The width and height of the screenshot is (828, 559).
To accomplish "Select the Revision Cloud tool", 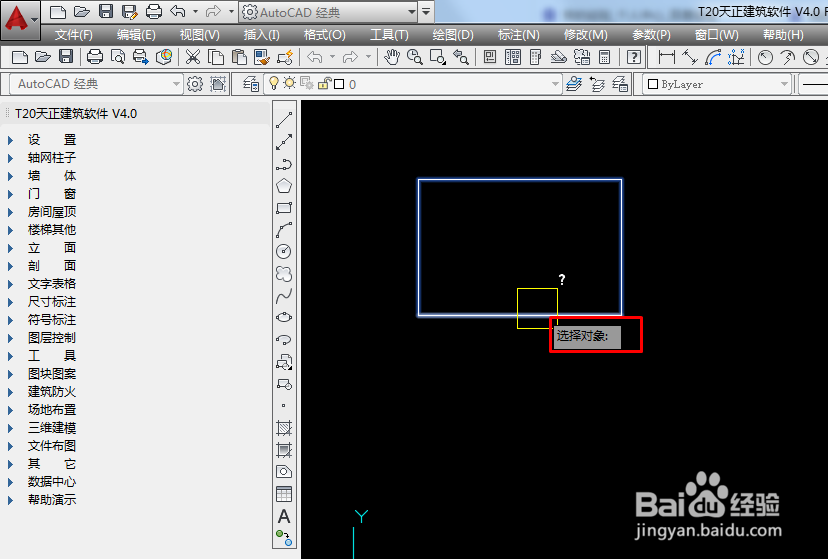I will point(284,273).
